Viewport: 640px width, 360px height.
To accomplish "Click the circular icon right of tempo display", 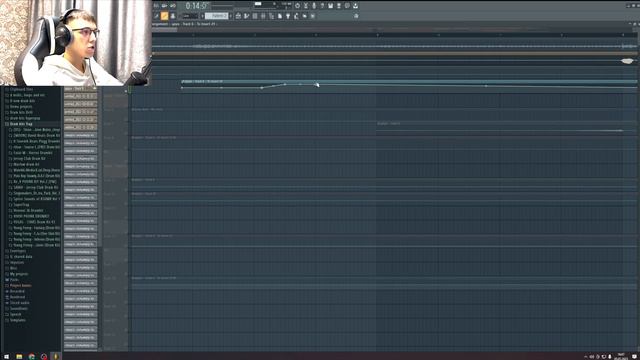I will tap(297, 6).
